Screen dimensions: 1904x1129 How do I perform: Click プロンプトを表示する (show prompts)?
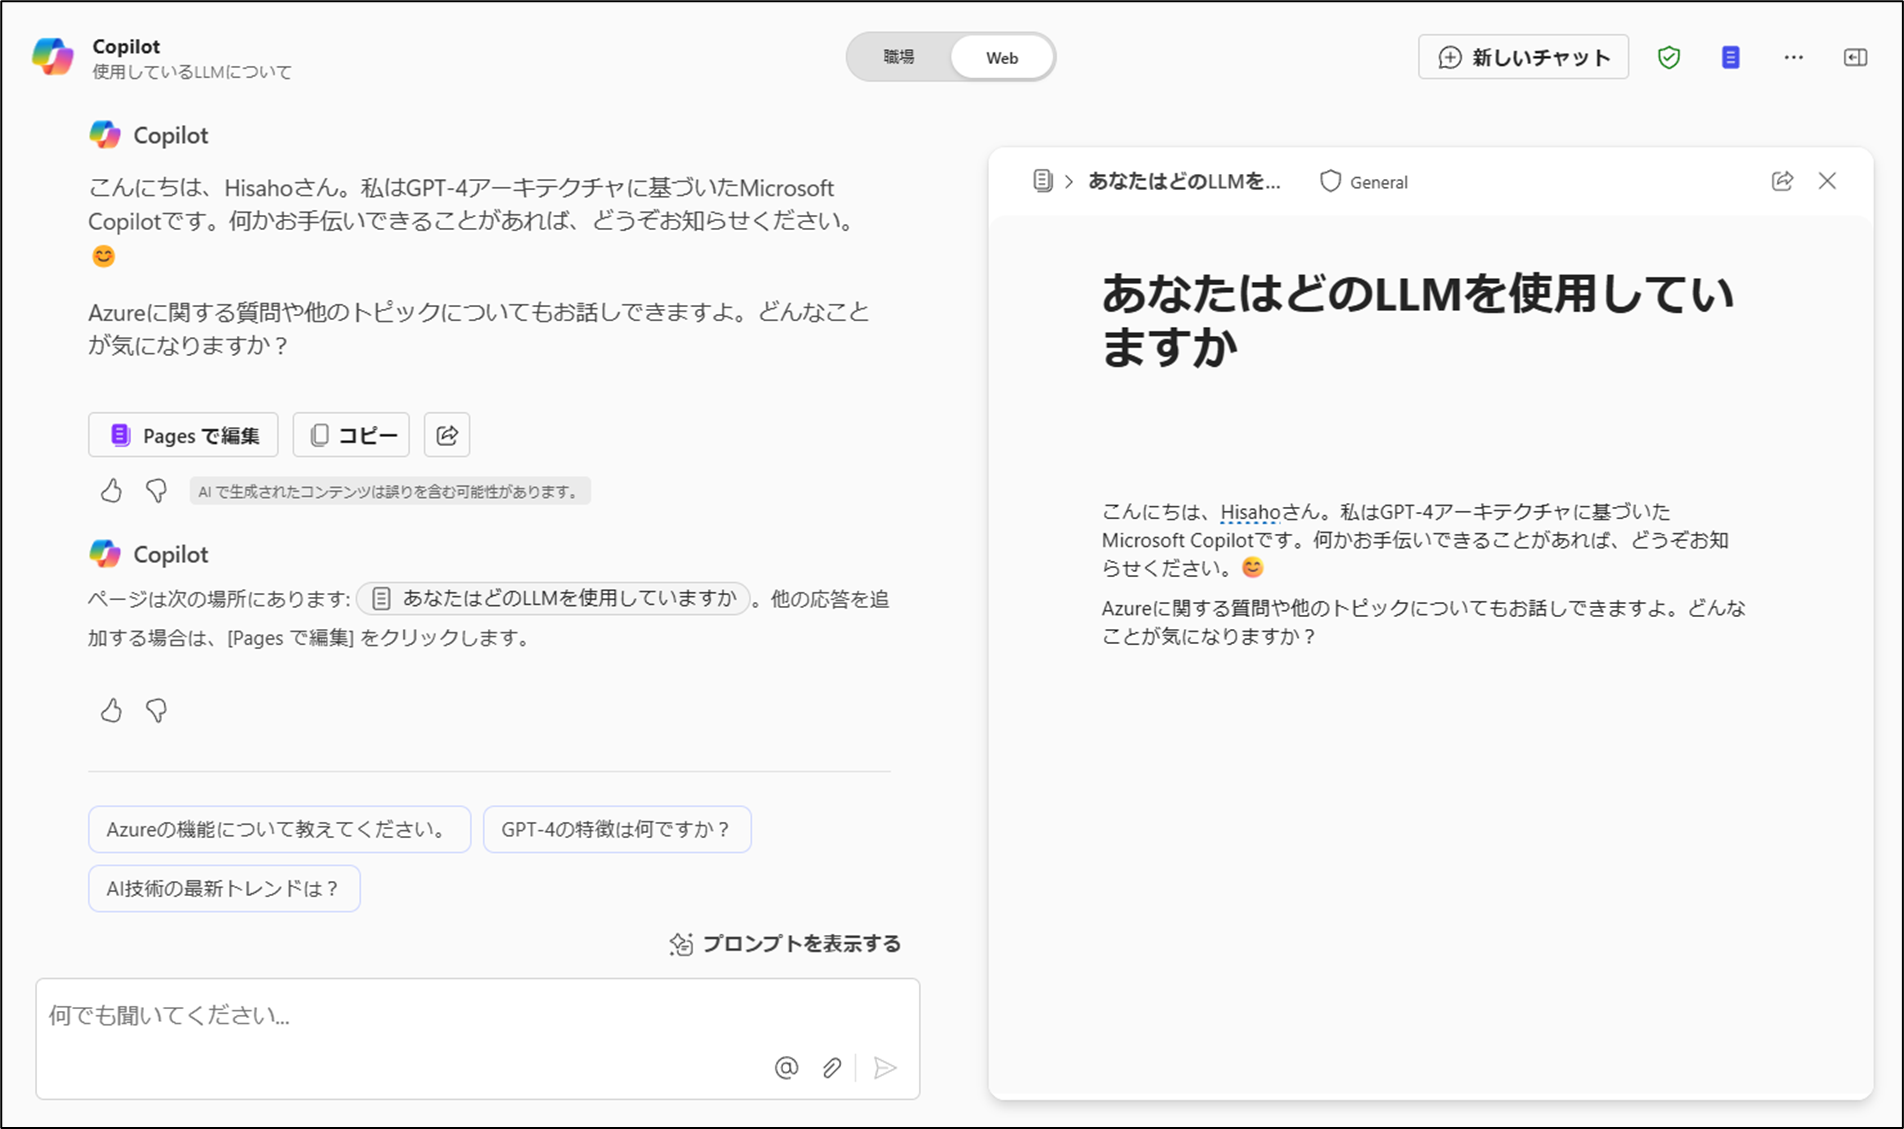pos(785,944)
